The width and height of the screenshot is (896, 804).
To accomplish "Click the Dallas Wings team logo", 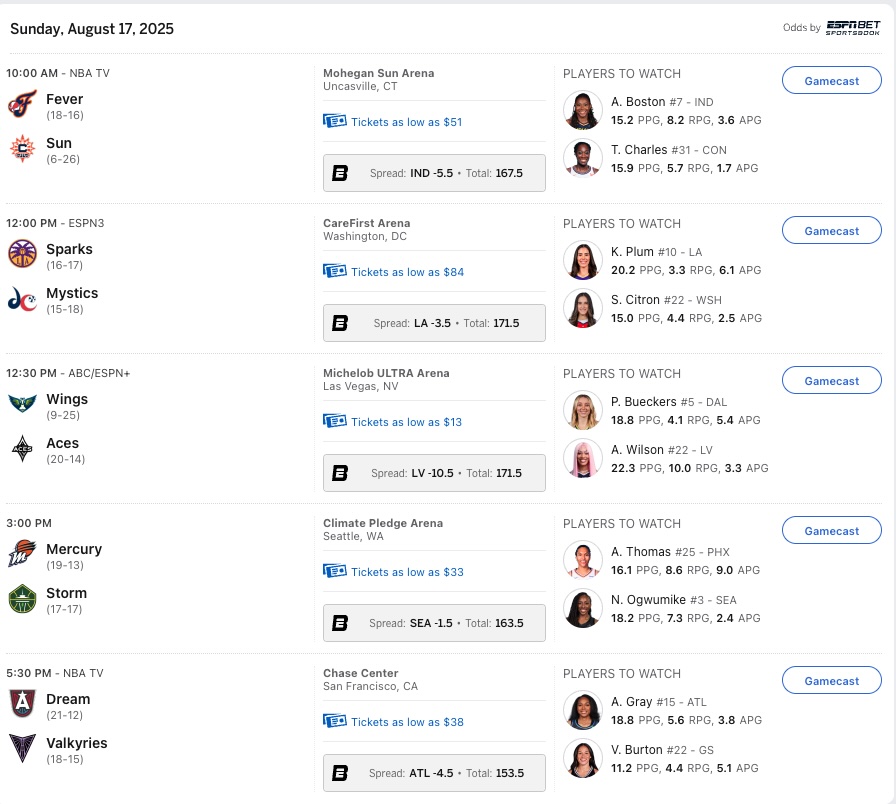I will tap(22, 403).
